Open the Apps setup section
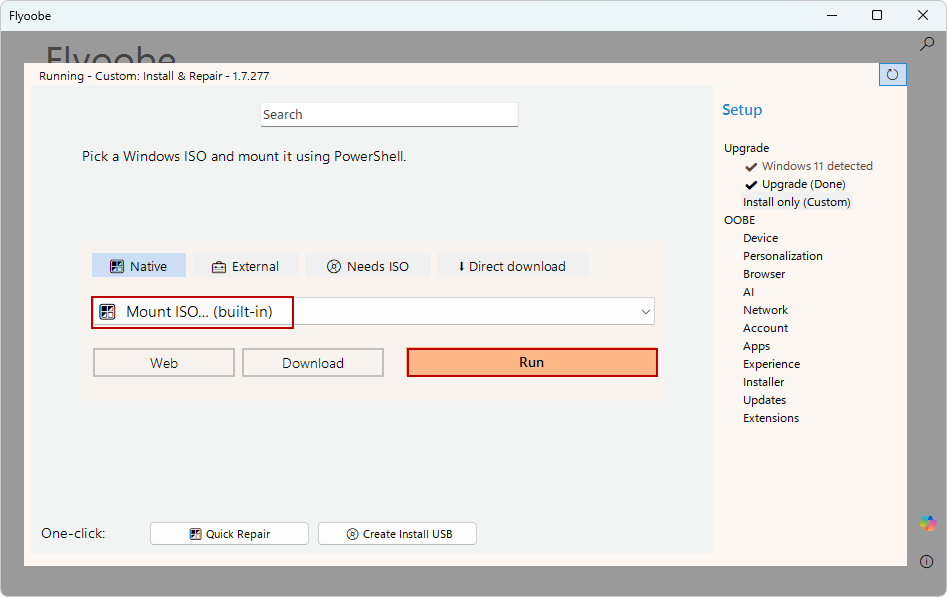 point(756,346)
